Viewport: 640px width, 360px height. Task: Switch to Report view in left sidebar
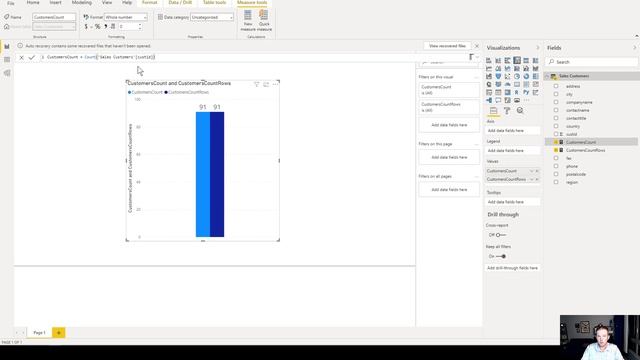7,47
